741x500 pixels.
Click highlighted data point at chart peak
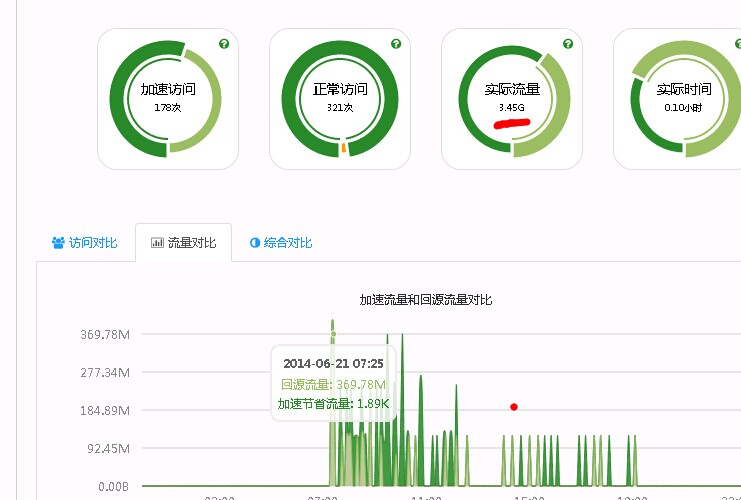[x=334, y=334]
